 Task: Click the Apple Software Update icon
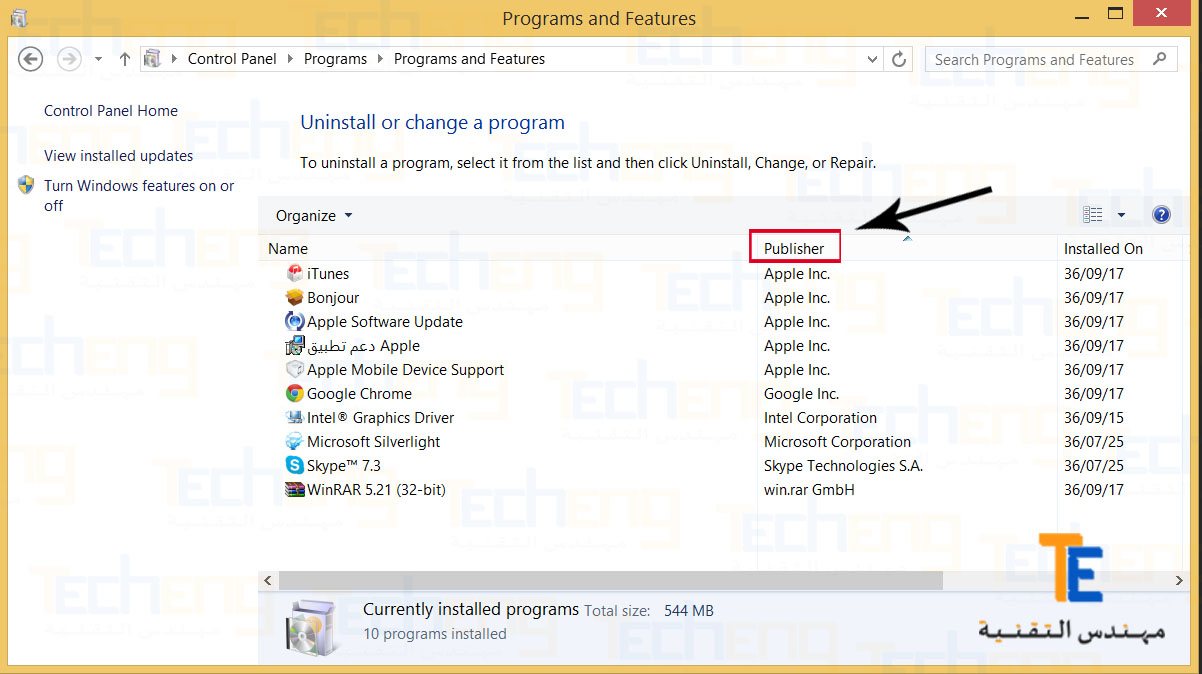(294, 321)
